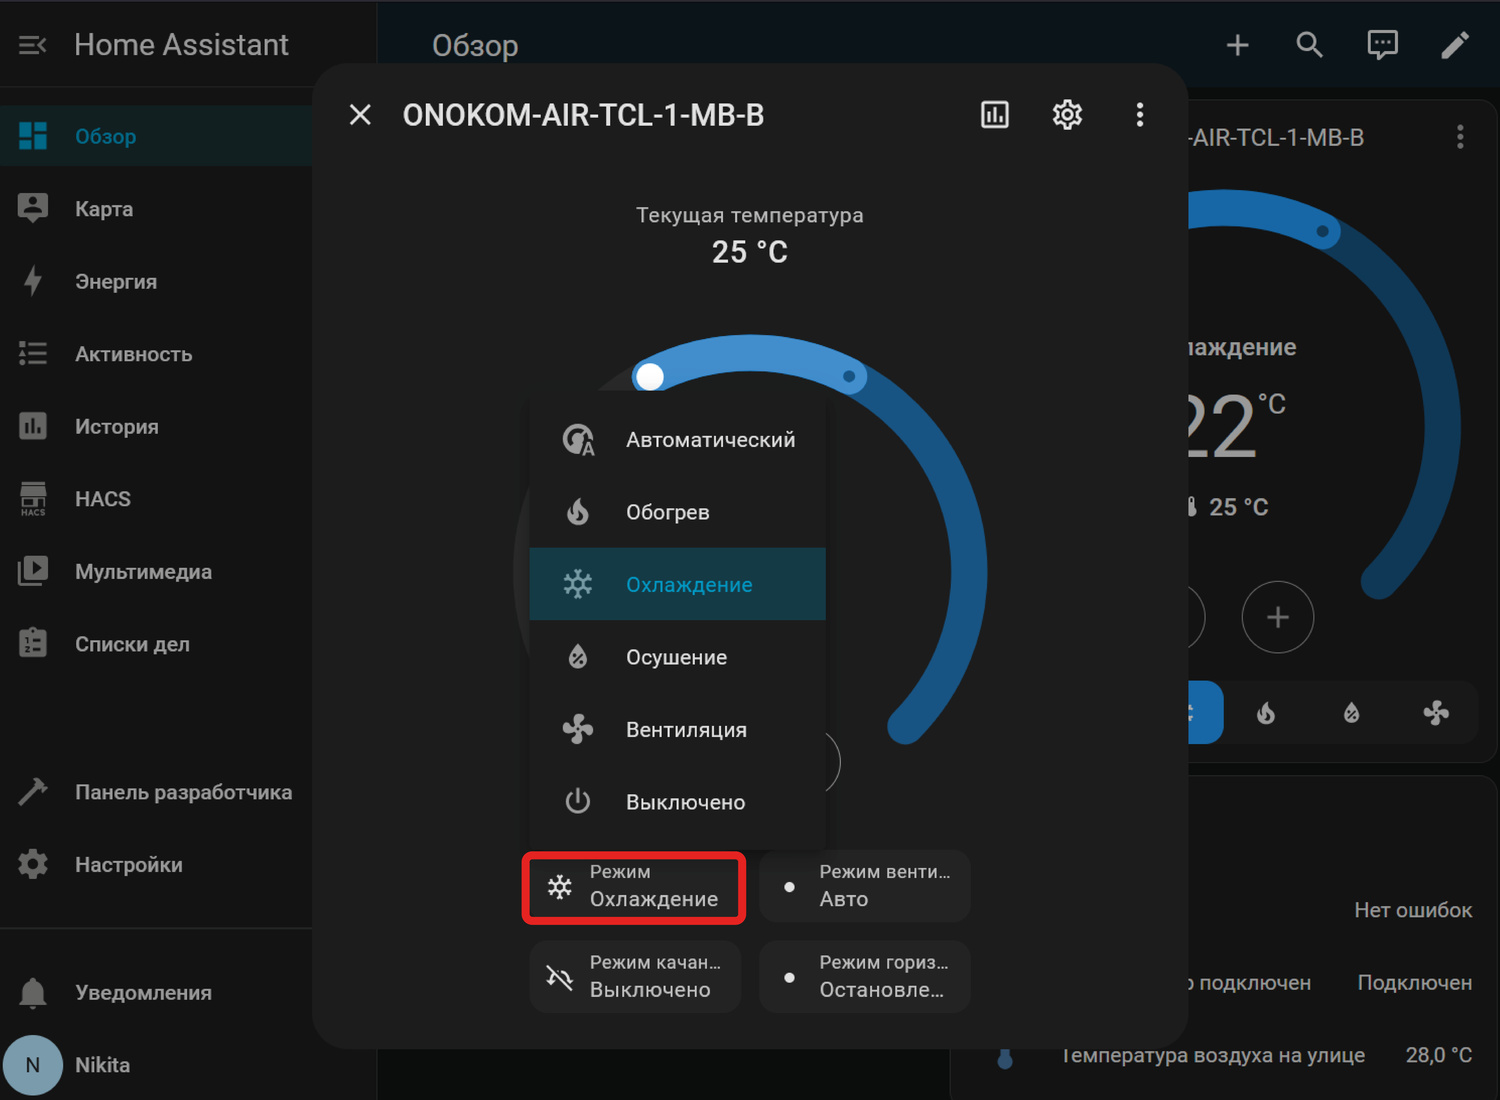
Task: Open device settings gear in dialog header
Action: tap(1067, 115)
